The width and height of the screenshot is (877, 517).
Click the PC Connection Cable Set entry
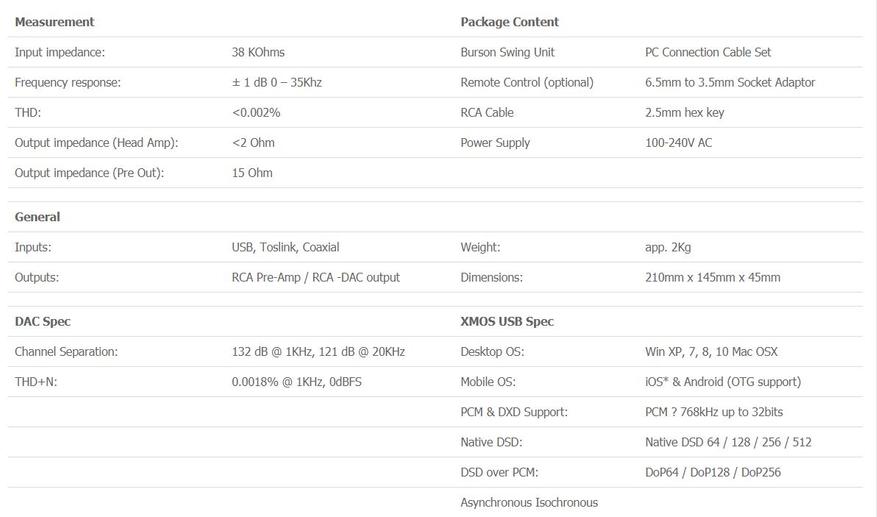[x=708, y=52]
